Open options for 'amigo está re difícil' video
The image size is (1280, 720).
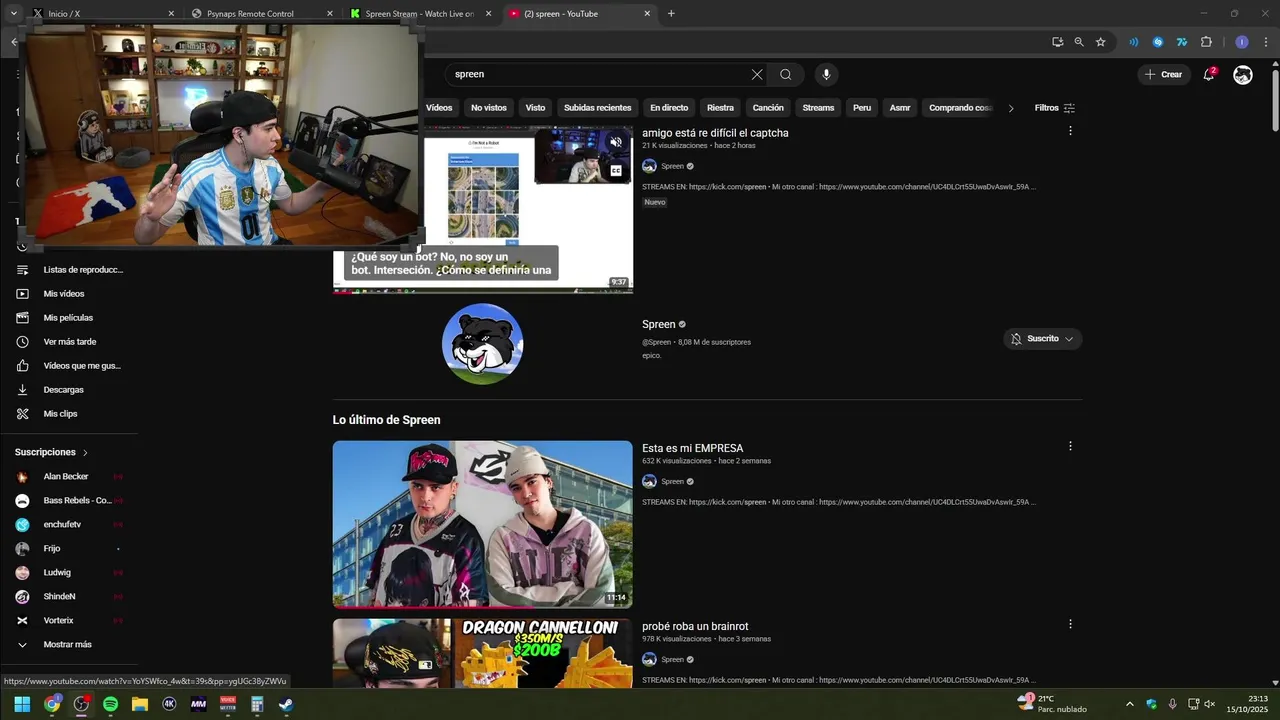click(1070, 131)
